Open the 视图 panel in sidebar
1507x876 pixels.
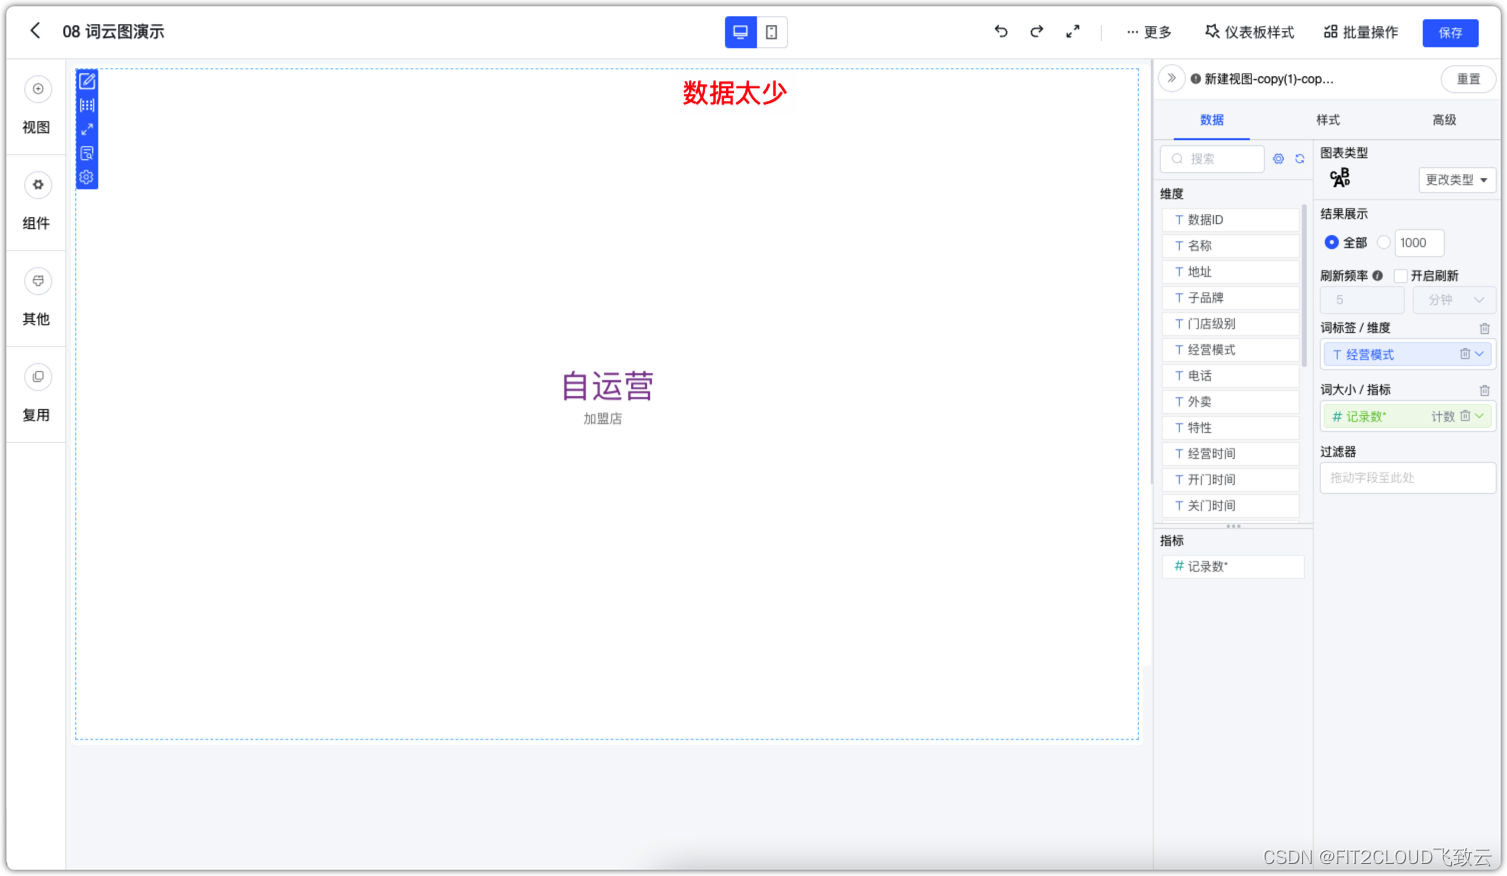coord(37,106)
